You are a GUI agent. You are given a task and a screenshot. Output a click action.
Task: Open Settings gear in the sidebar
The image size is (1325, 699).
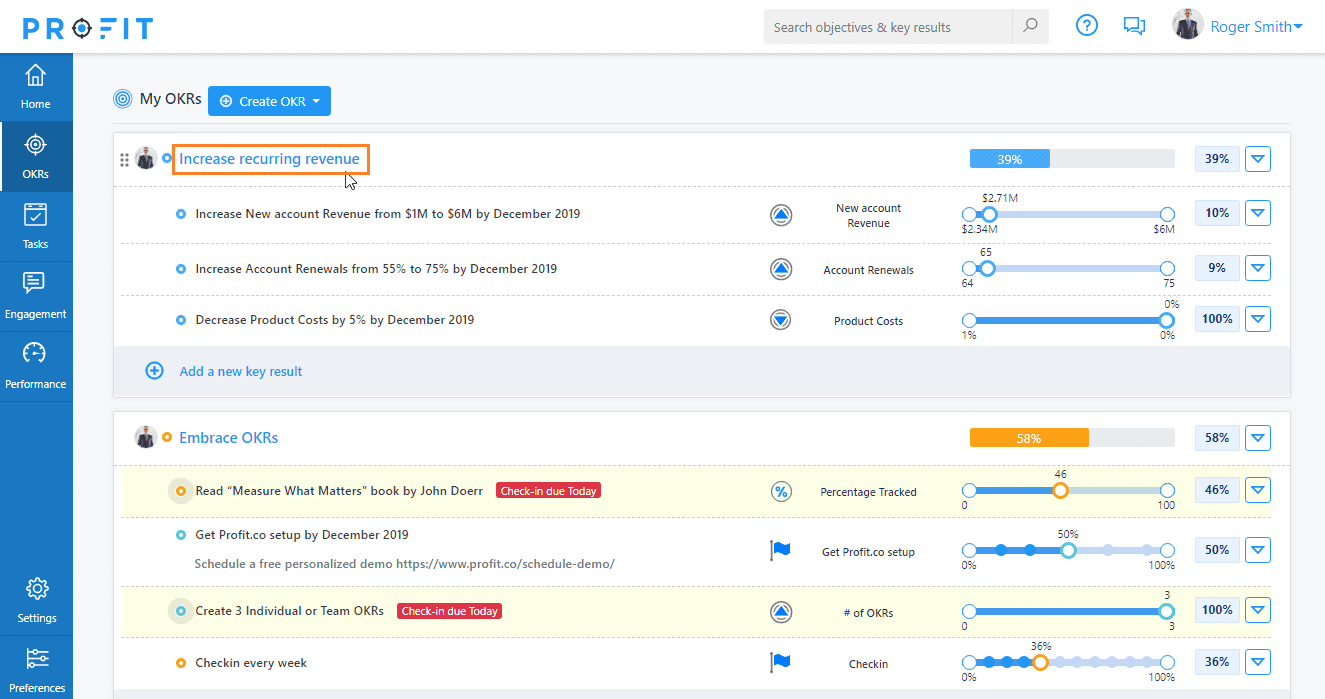[36, 600]
